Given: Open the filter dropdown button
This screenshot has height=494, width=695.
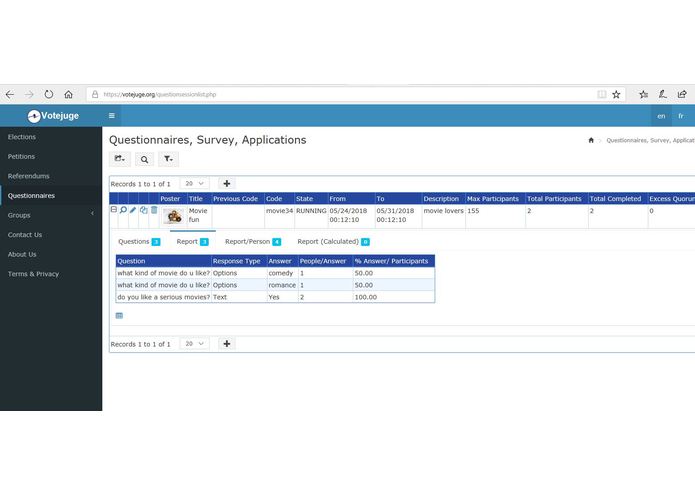Looking at the screenshot, I should tap(168, 159).
